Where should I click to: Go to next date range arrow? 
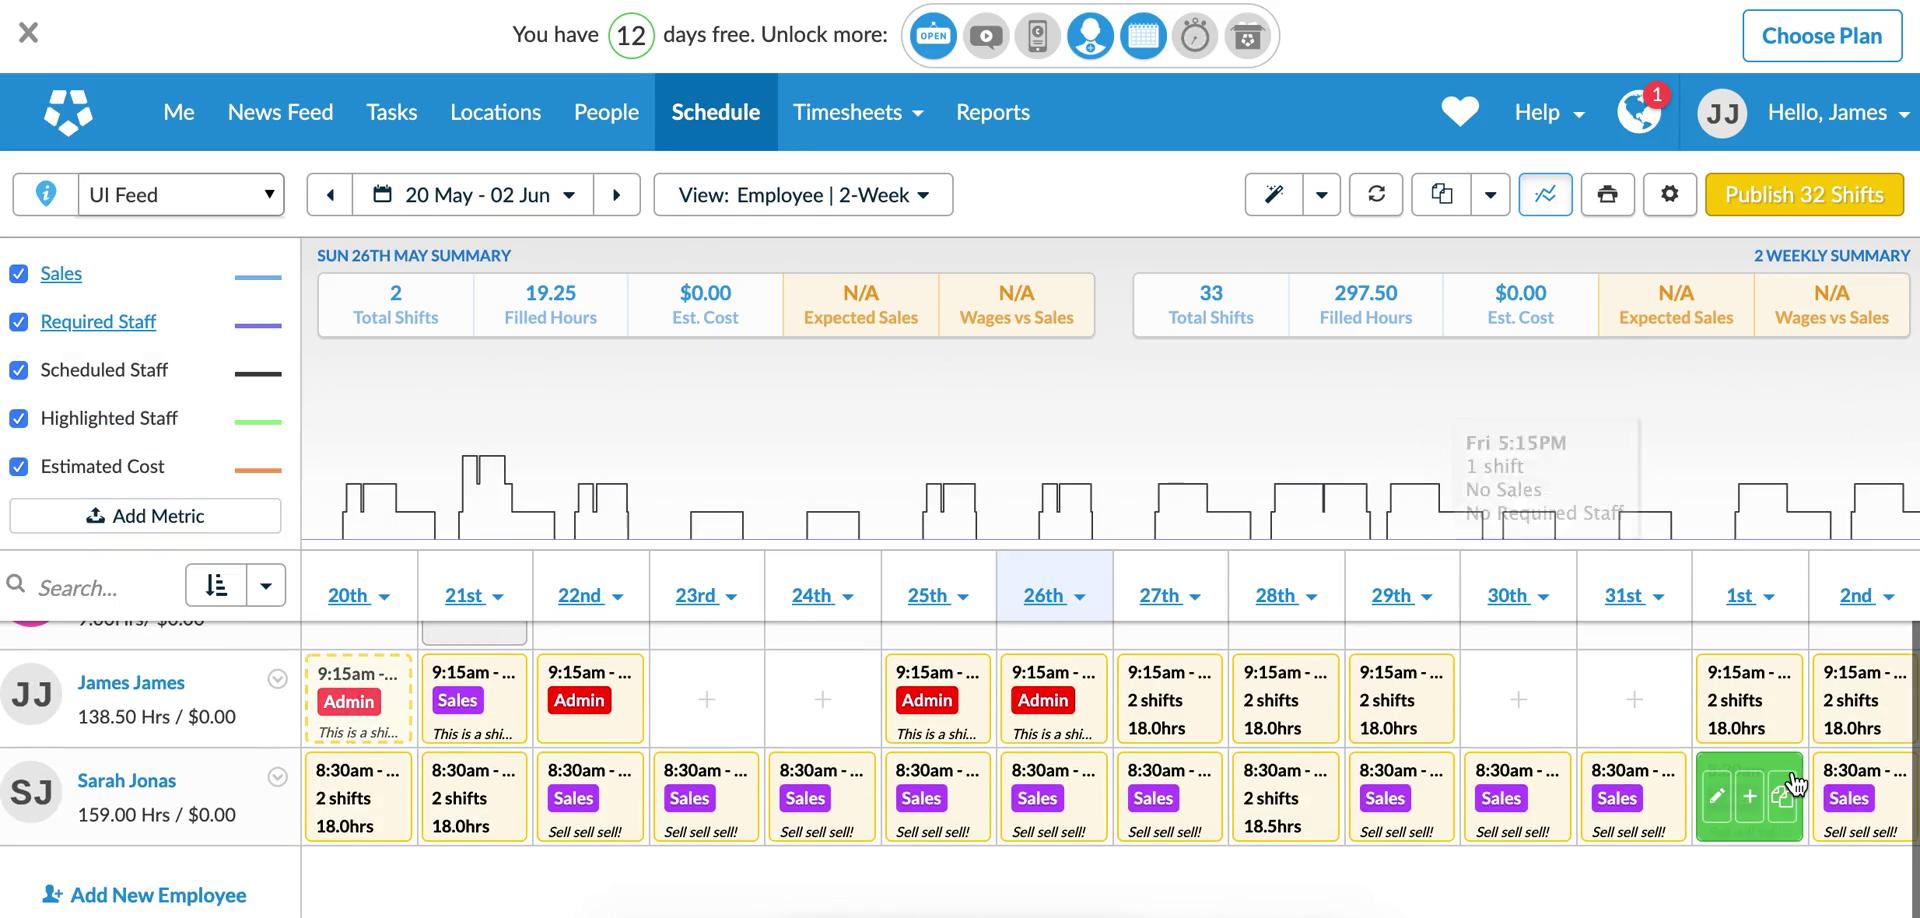point(617,195)
